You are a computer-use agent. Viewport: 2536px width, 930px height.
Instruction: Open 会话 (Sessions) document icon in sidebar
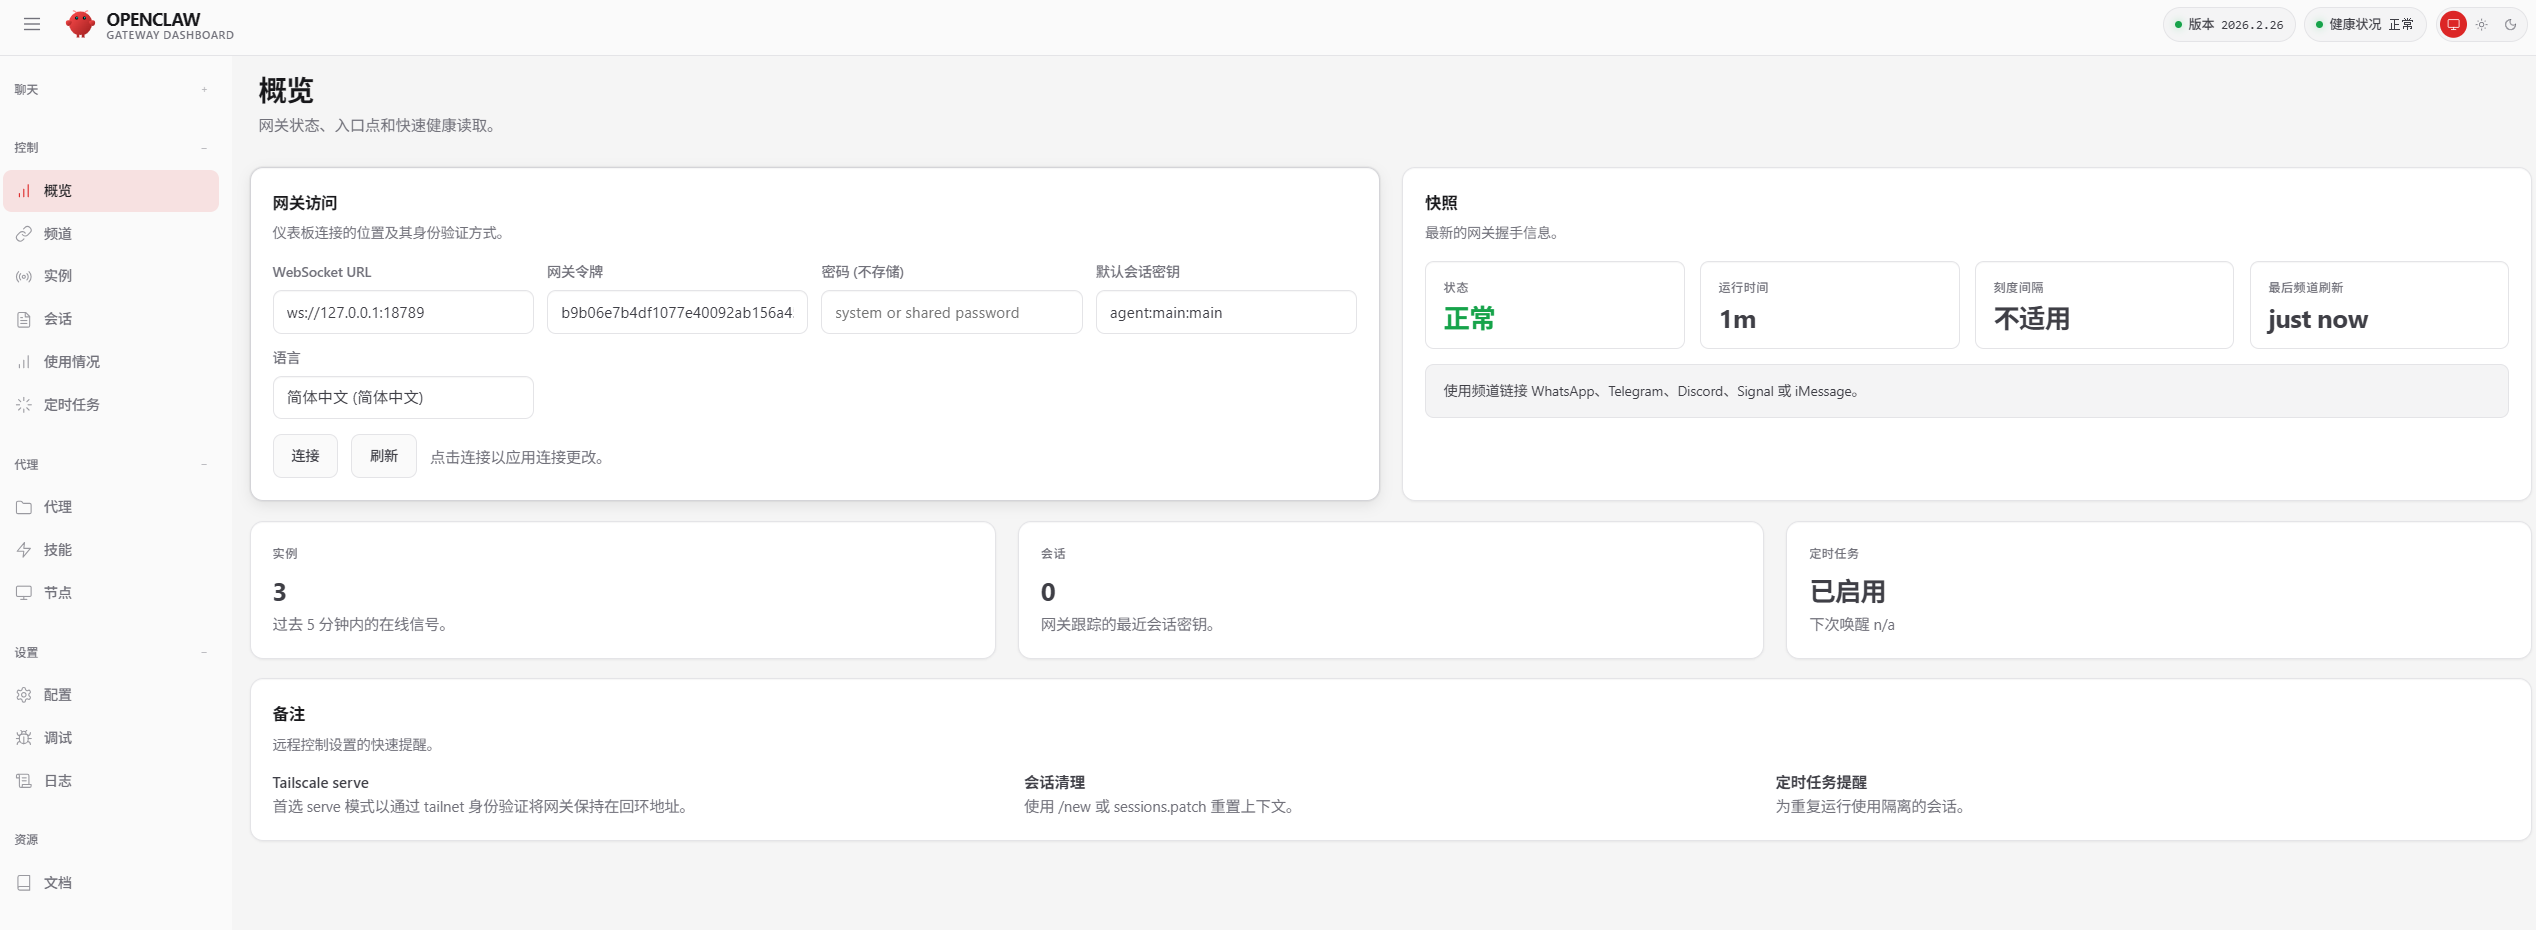click(x=24, y=319)
